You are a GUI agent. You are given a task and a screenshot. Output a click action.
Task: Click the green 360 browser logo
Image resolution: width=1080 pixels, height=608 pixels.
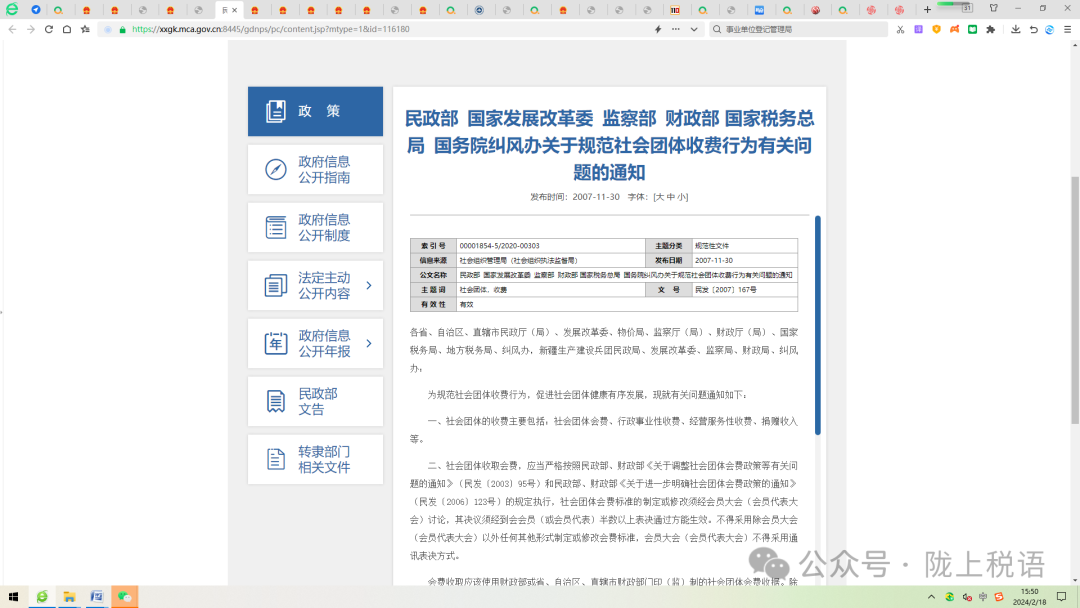pos(12,9)
